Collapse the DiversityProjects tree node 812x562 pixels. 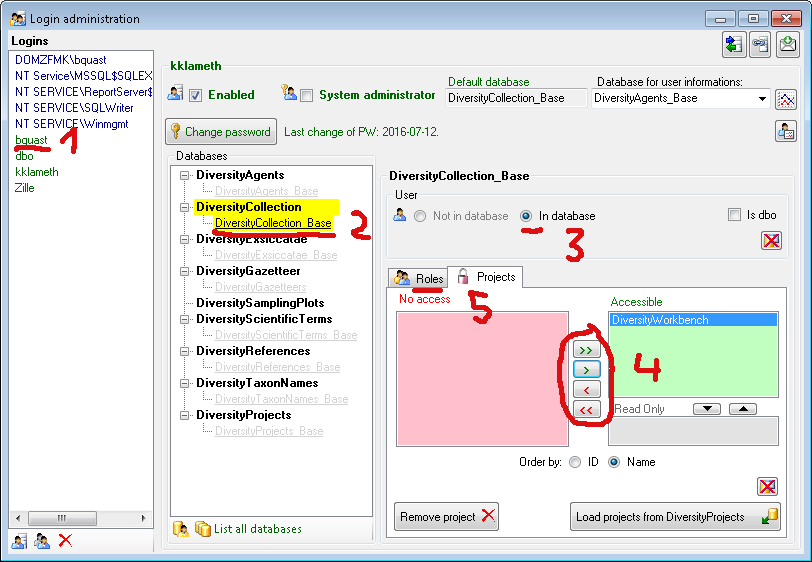point(184,415)
